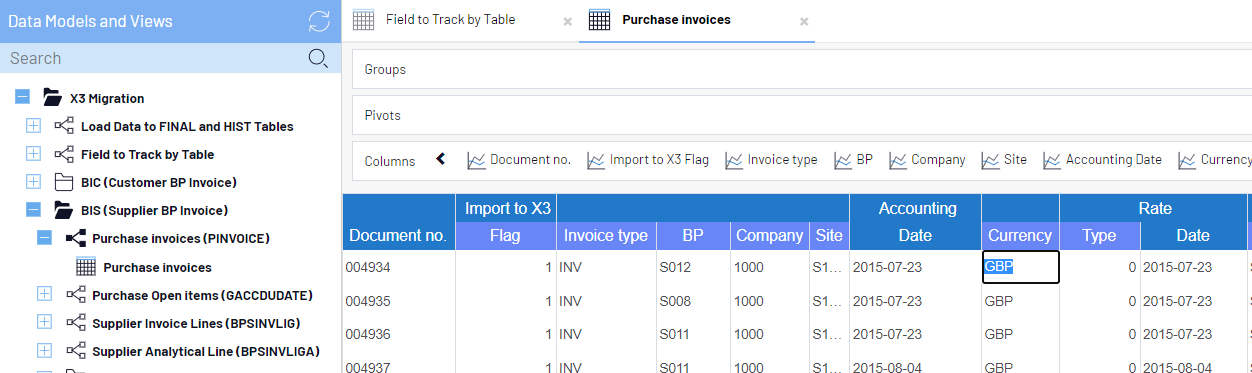Click Invoice type column chip
The height and width of the screenshot is (373, 1252).
tap(771, 159)
